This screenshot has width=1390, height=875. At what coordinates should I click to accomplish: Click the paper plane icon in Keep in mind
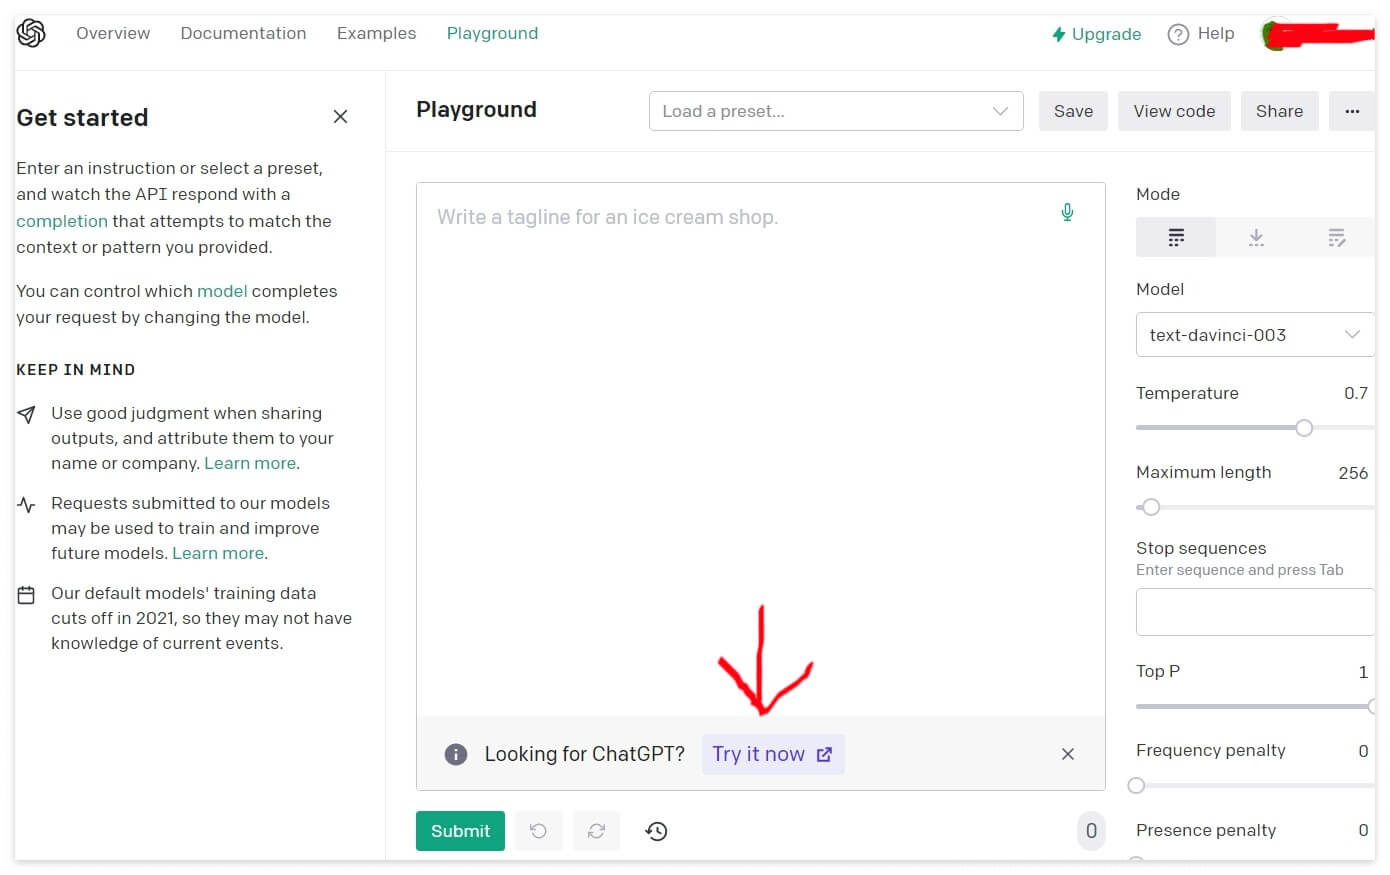click(x=27, y=414)
